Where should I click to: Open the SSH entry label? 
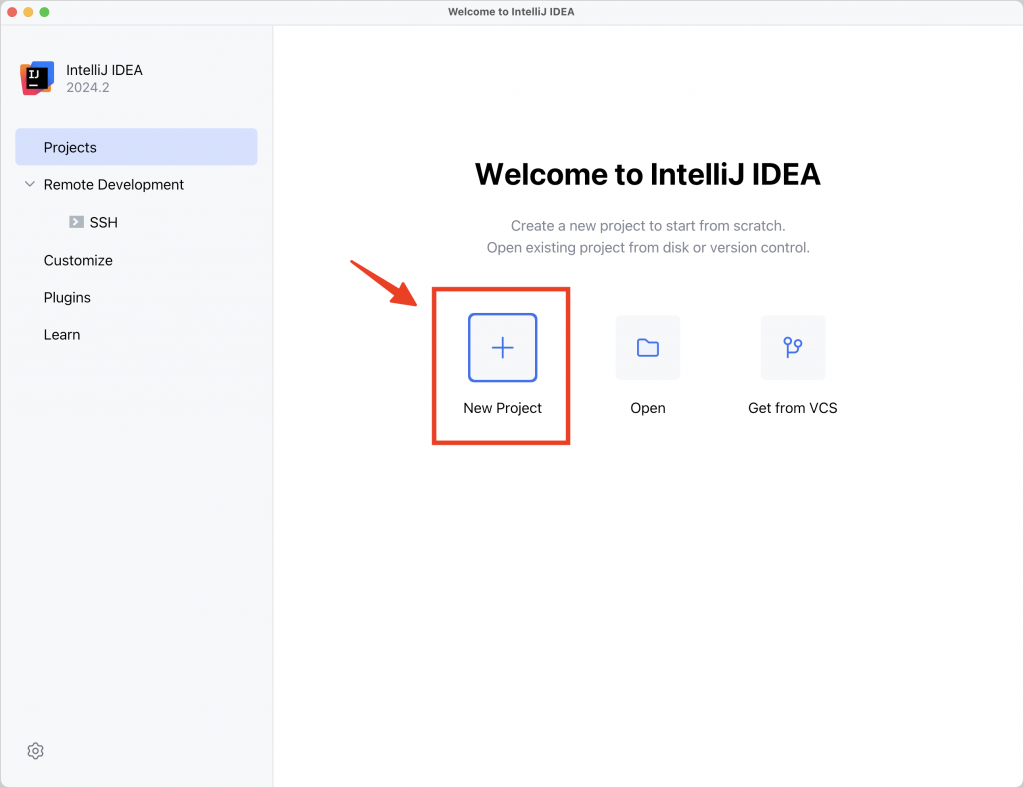[104, 223]
